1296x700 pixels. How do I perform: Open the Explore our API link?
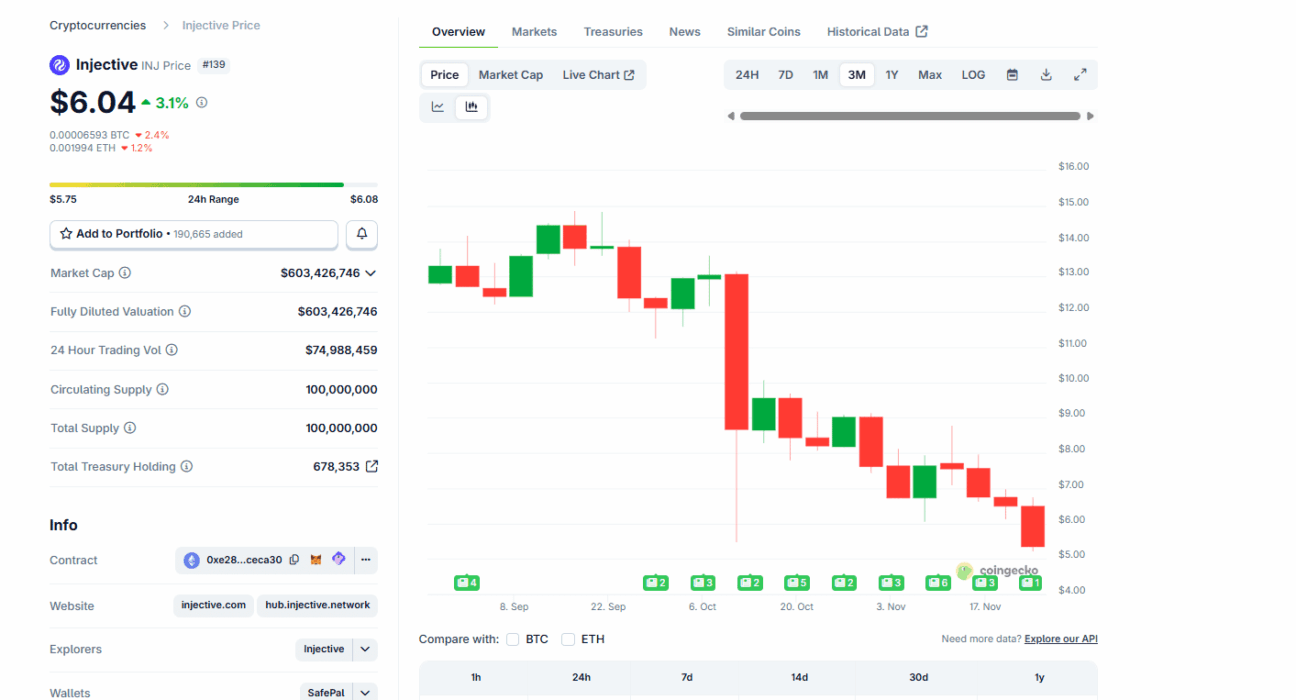coord(1060,639)
